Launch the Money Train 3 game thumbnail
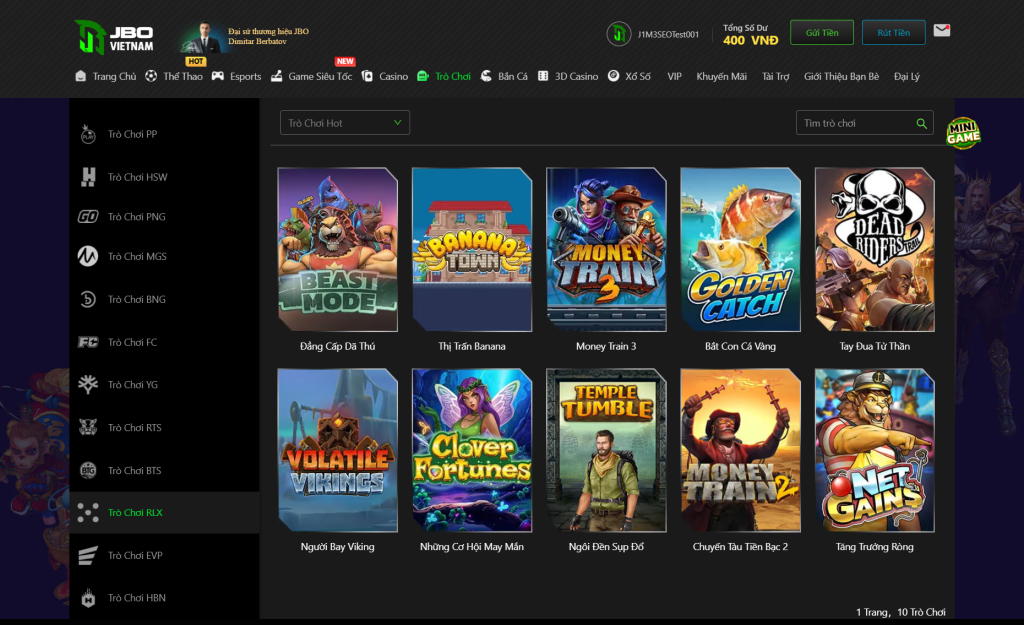The width and height of the screenshot is (1024, 625). click(x=606, y=249)
